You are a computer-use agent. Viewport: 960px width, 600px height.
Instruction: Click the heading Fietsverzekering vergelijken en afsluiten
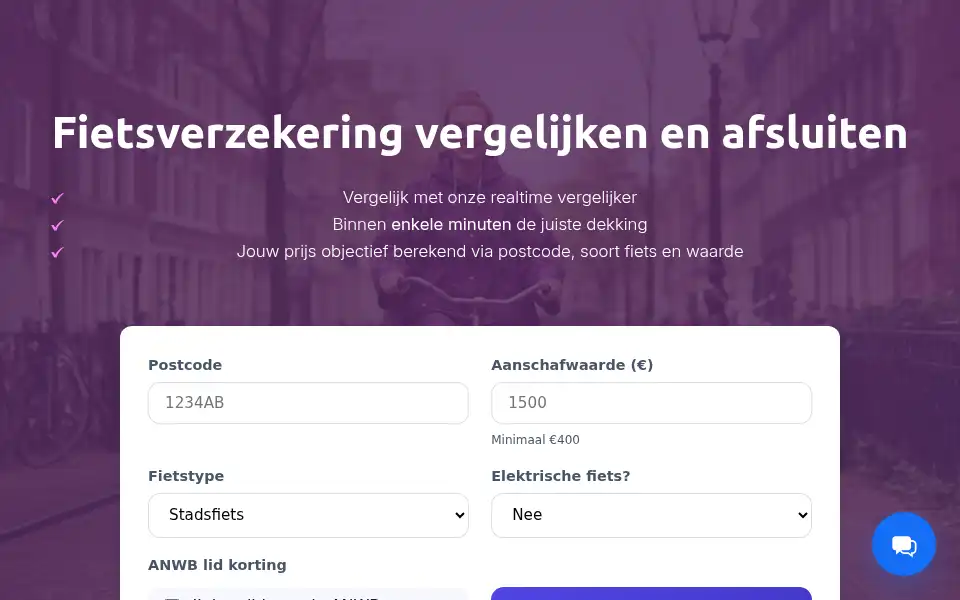pyautogui.click(x=480, y=133)
